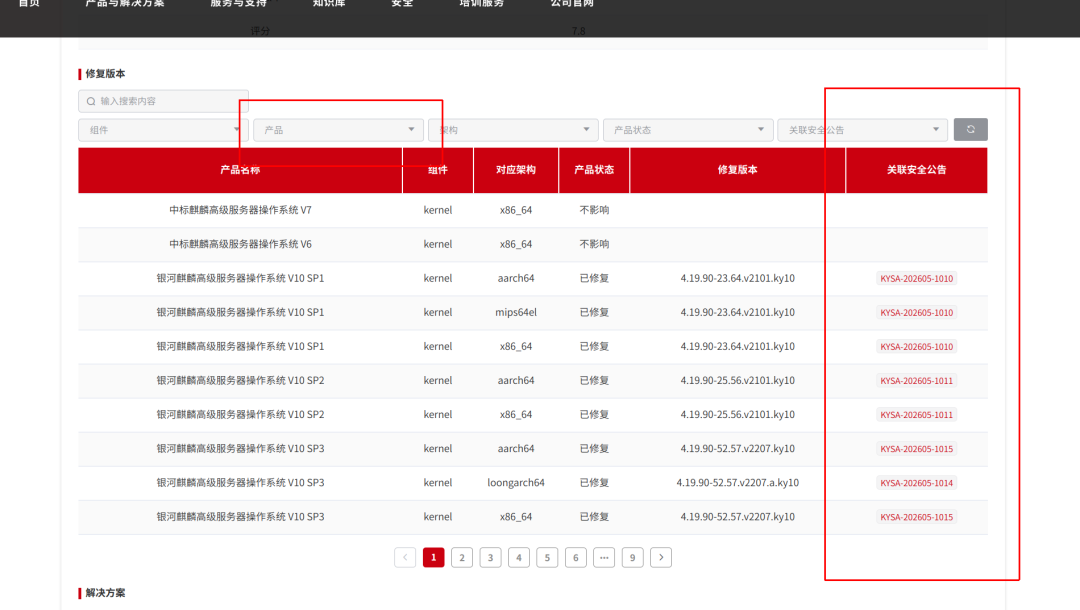Click the 解决方案 section heading
Screen dimensions: 1080x610
105,593
